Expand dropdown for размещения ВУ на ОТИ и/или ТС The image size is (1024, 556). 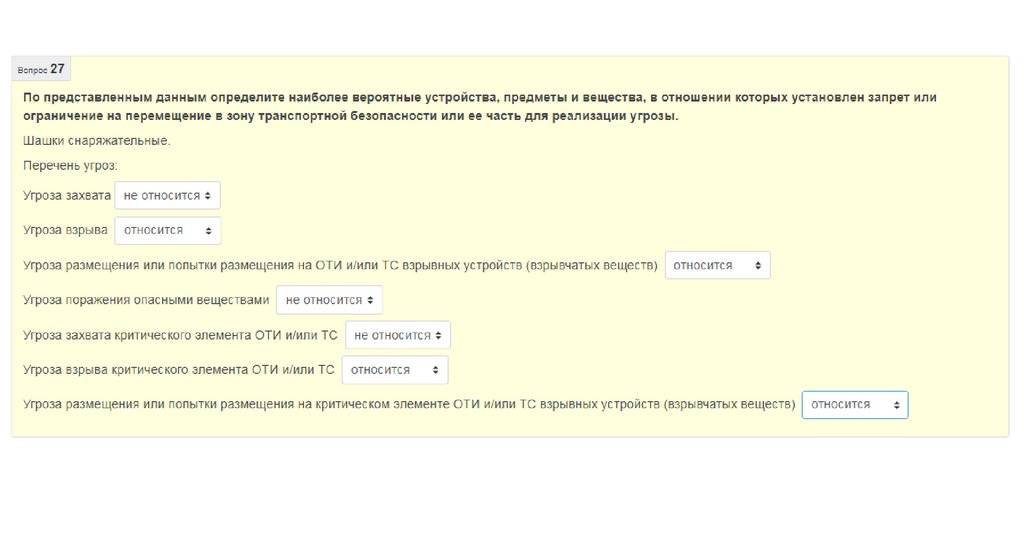(x=717, y=265)
